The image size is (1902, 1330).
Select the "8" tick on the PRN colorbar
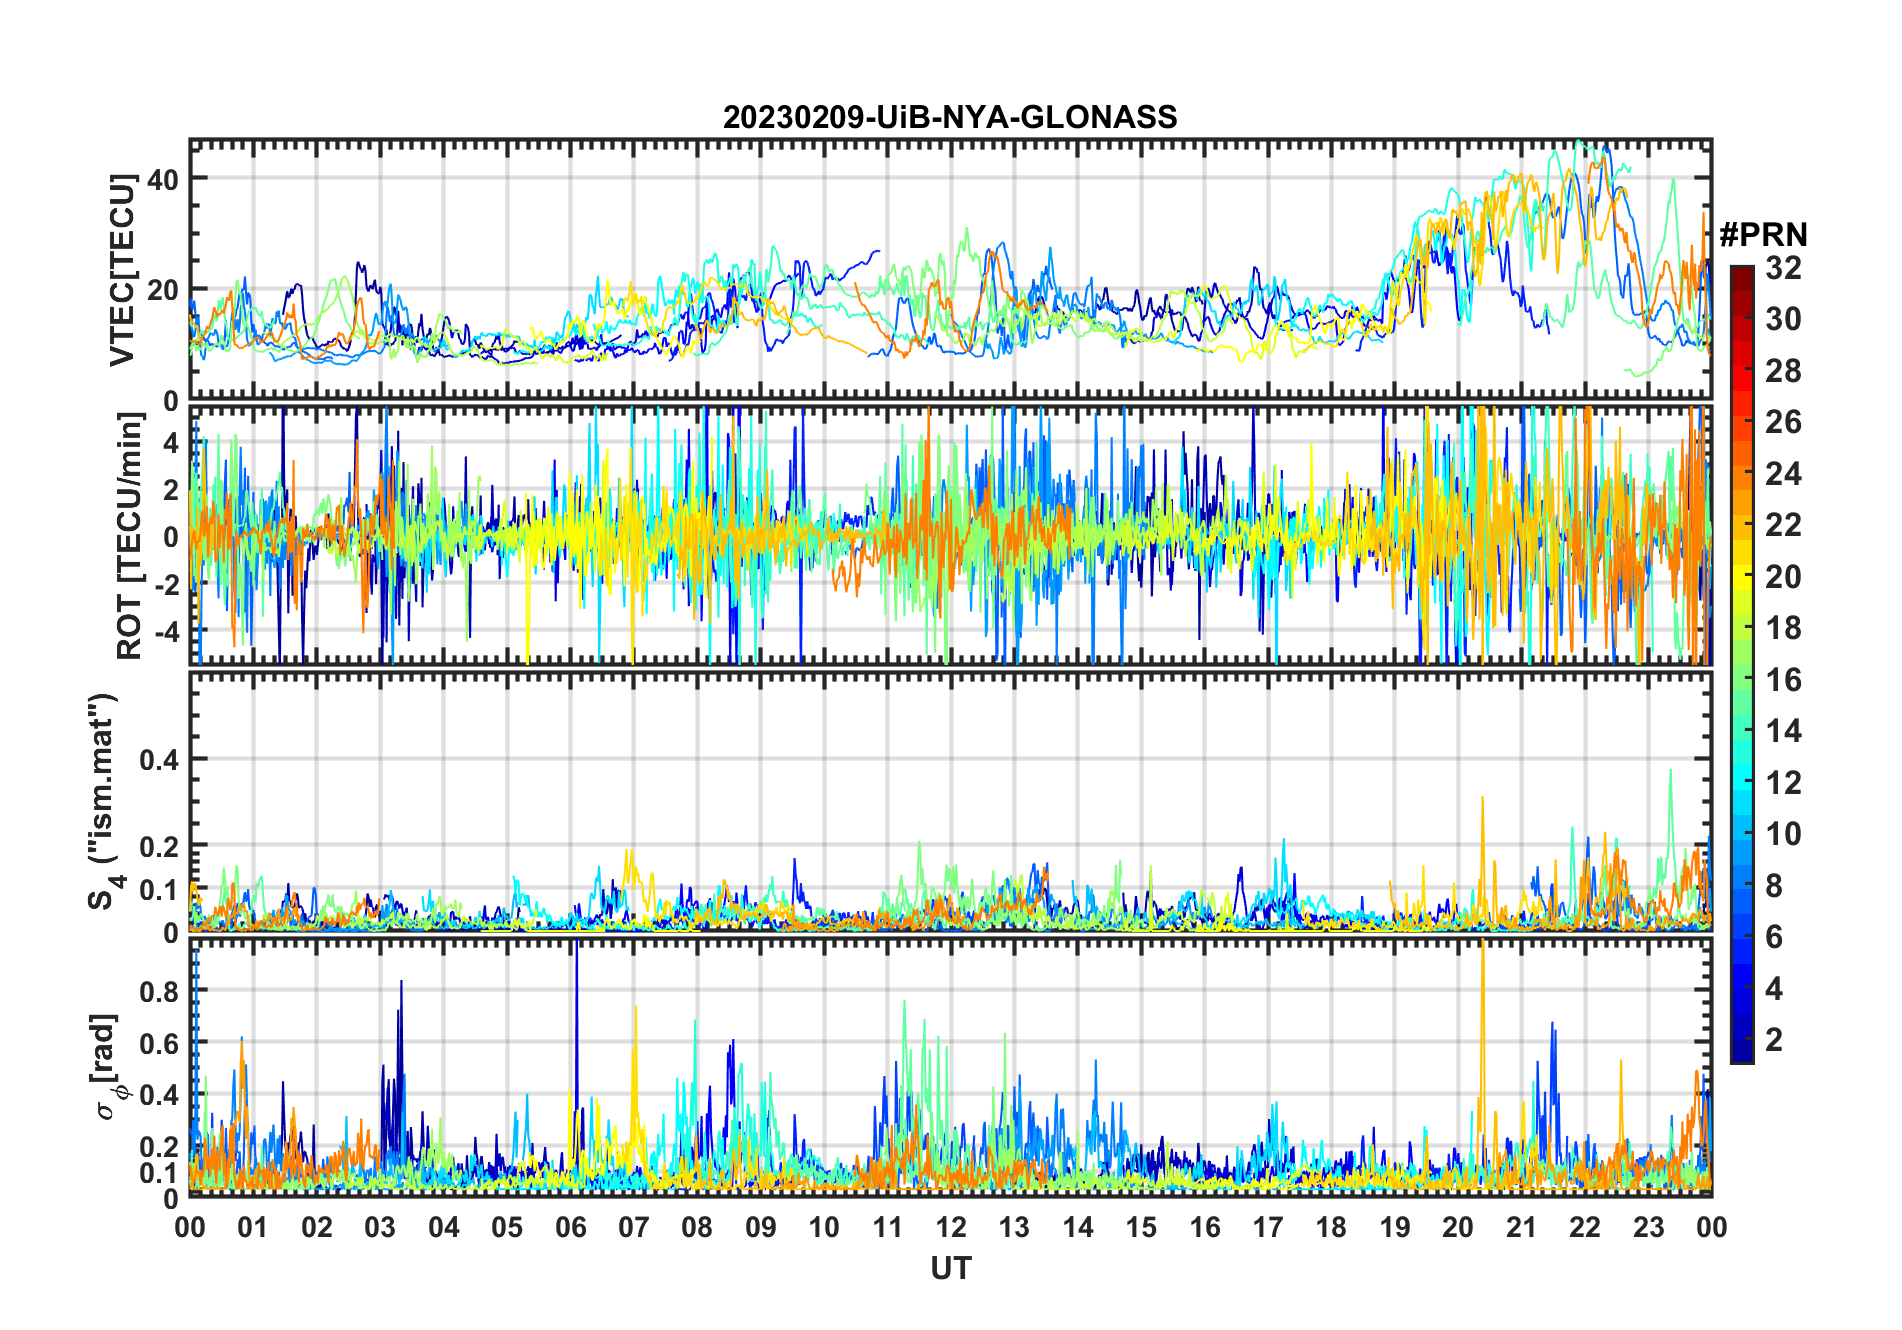click(1775, 885)
